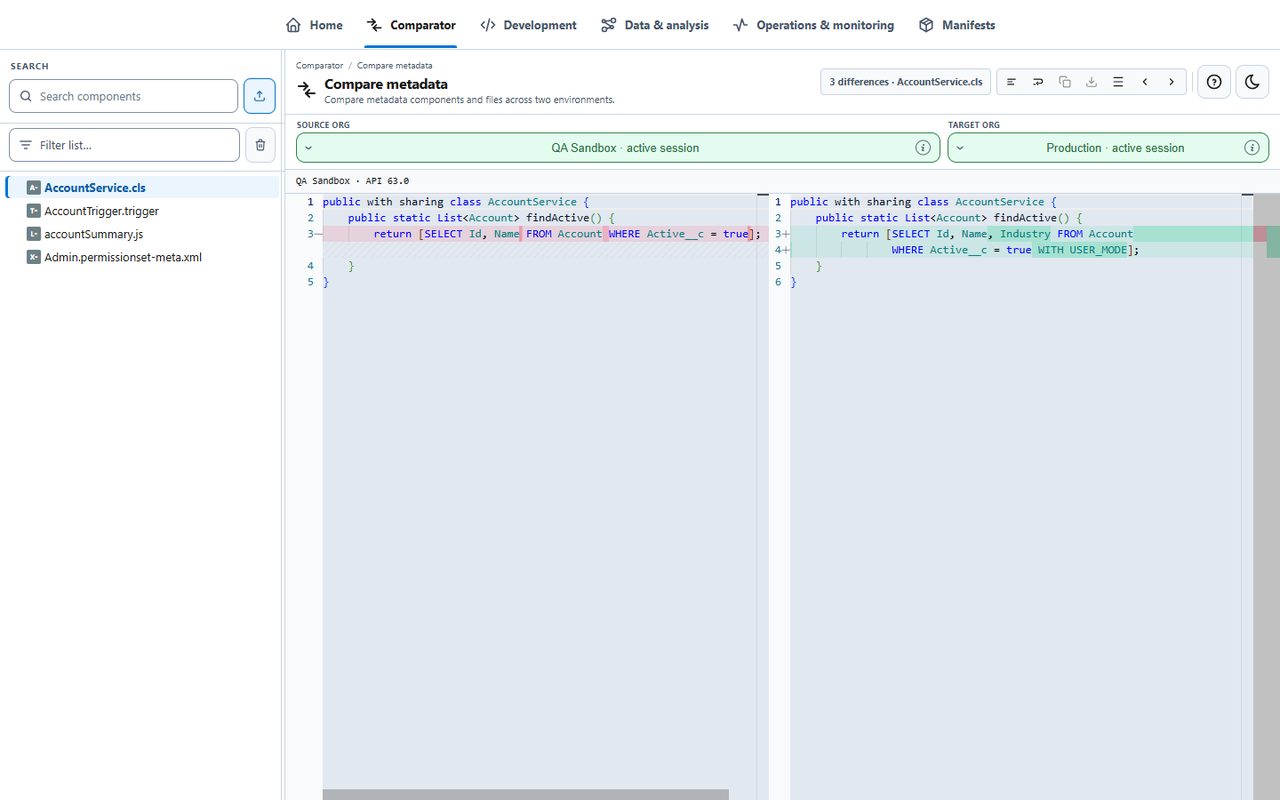Click the upload components icon button
1280x800 pixels.
point(260,96)
